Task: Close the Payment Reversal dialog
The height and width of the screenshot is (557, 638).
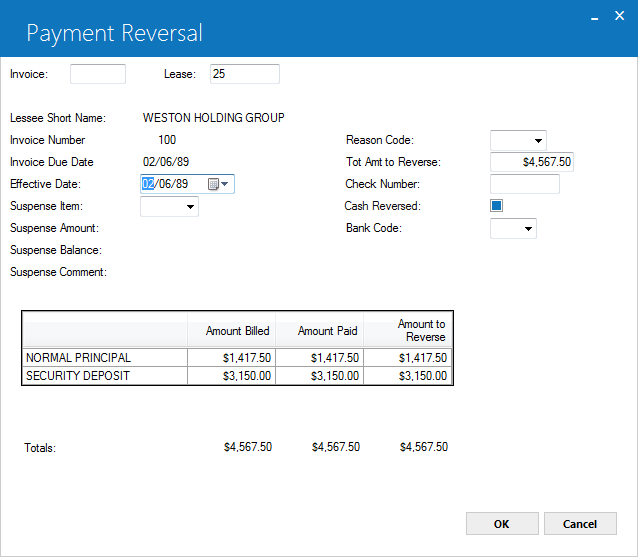Action: [619, 15]
